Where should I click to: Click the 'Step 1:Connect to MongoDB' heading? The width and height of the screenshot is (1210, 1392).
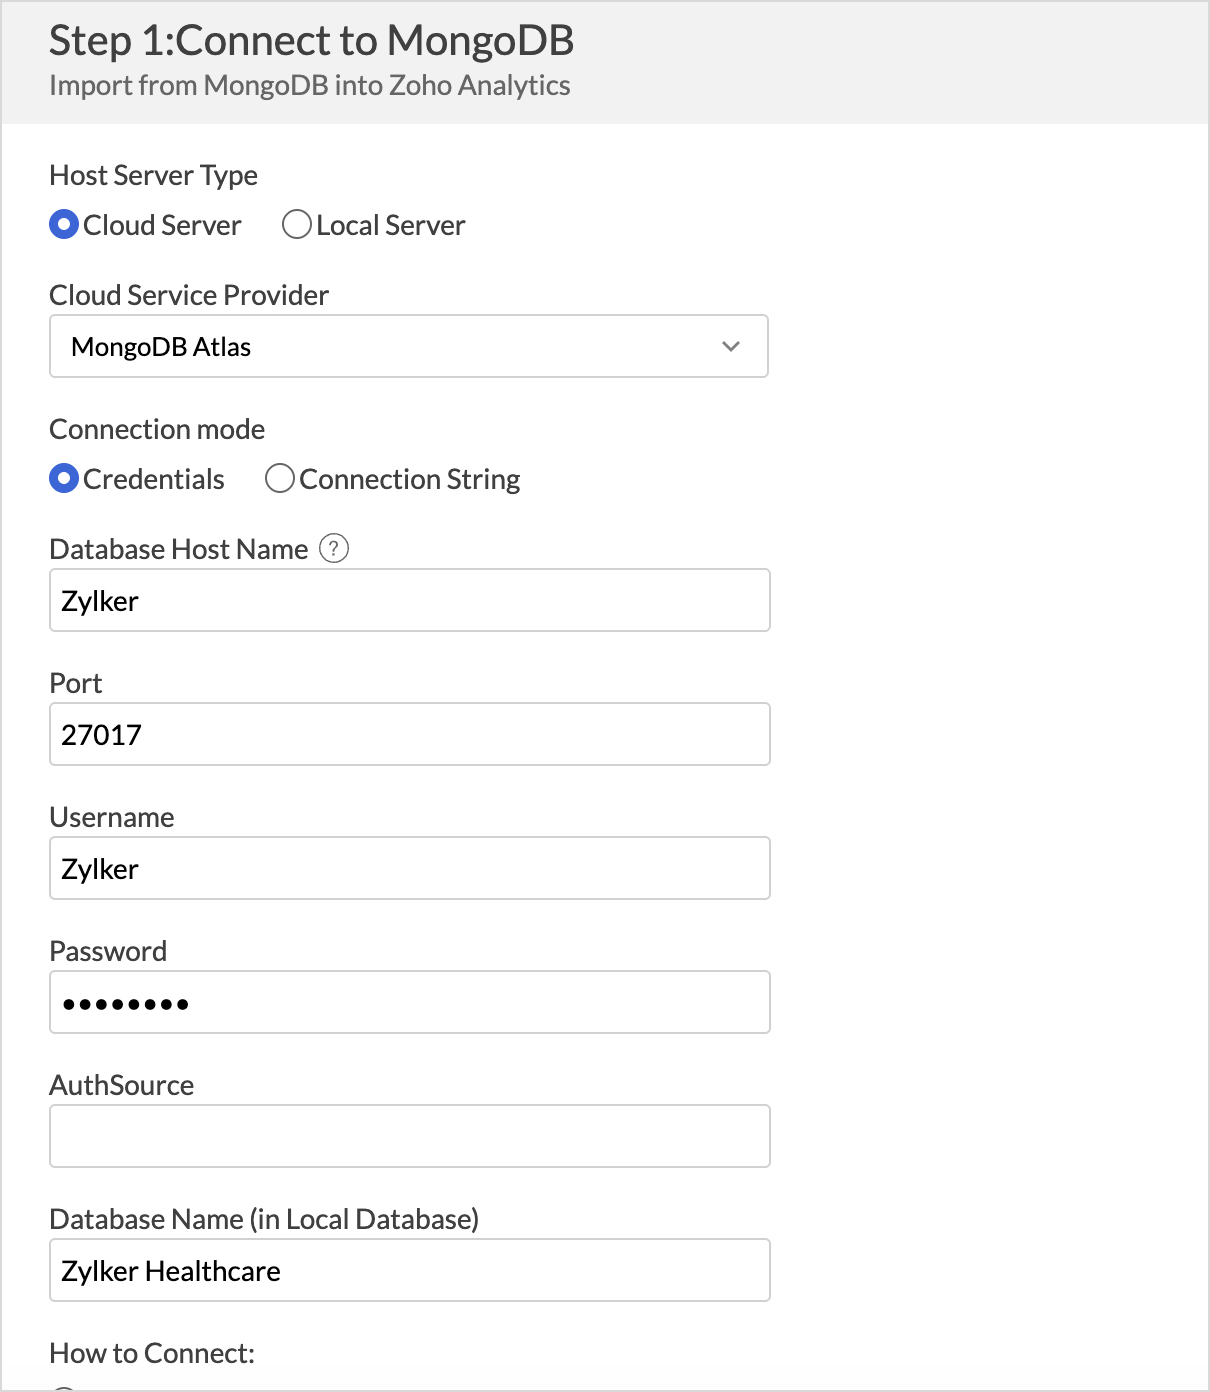tap(312, 41)
